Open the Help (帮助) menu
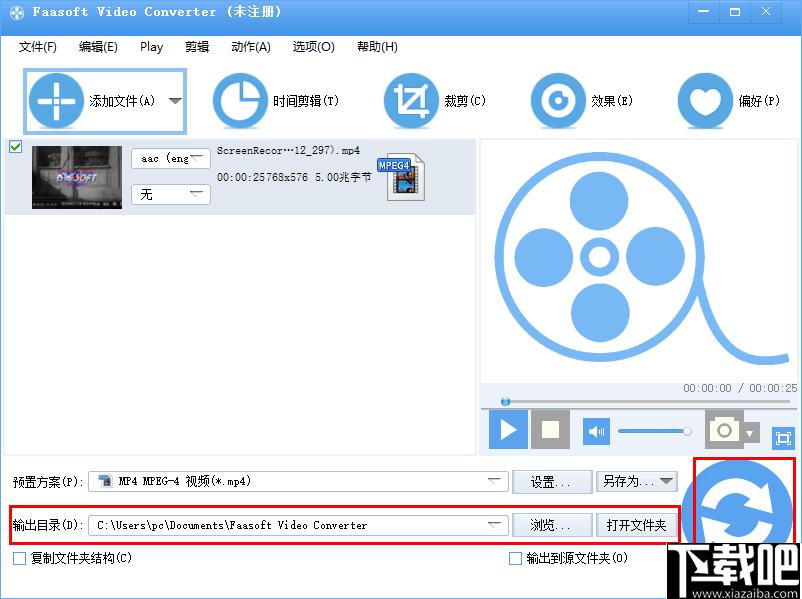 pyautogui.click(x=377, y=47)
